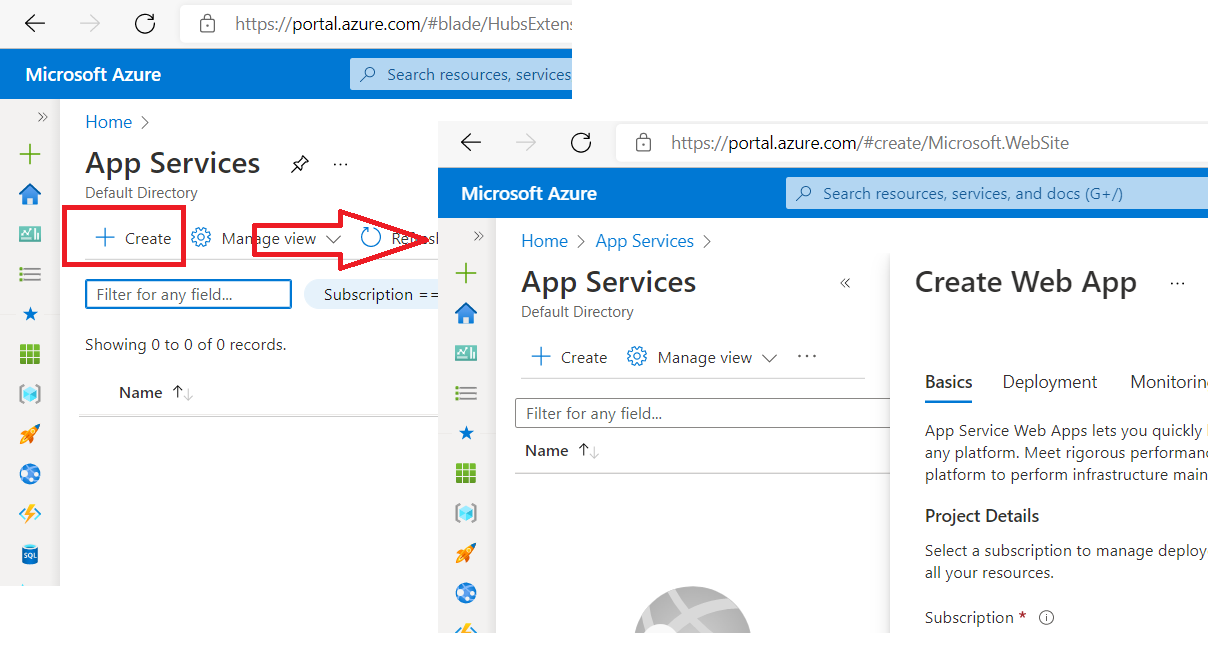
Task: Click the Home breadcrumb in the rear window
Action: click(109, 122)
